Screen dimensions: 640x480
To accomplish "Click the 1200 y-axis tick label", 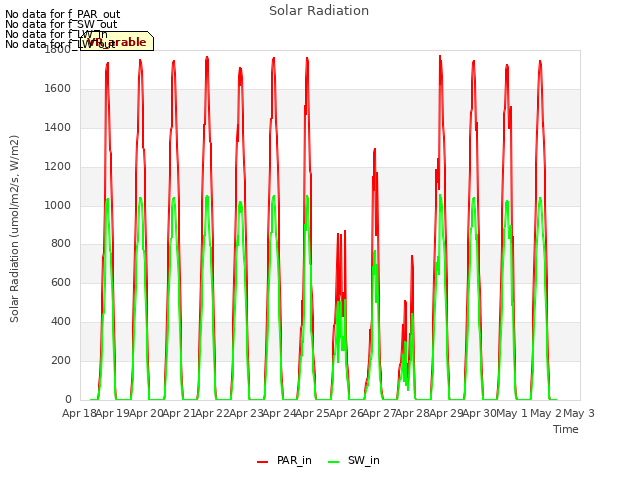I will [x=58, y=166].
